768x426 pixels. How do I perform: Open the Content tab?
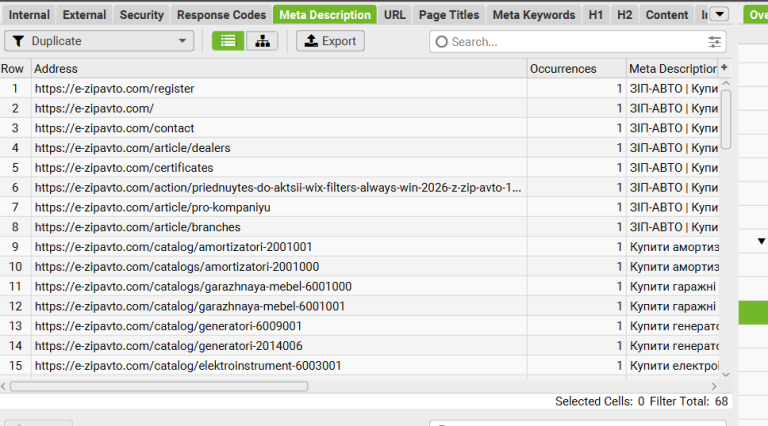point(667,15)
